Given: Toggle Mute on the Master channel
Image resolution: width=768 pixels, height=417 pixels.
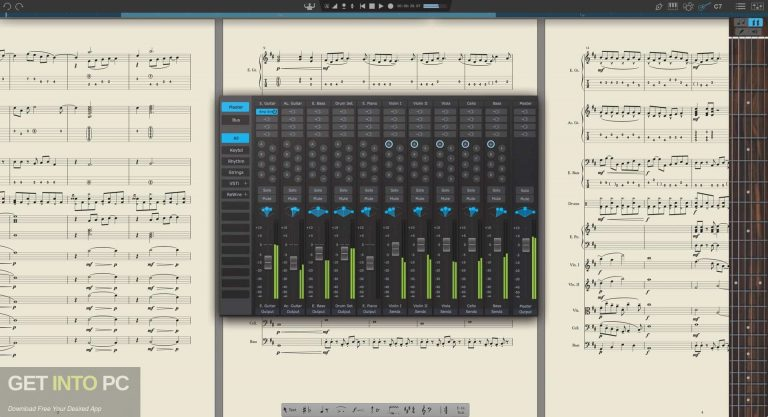Looking at the screenshot, I should click(x=525, y=198).
